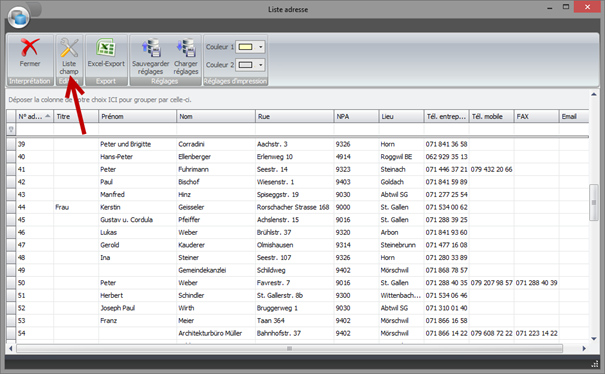This screenshot has width=605, height=374.
Task: Click the Tél. entrep... column header
Action: coord(446,116)
